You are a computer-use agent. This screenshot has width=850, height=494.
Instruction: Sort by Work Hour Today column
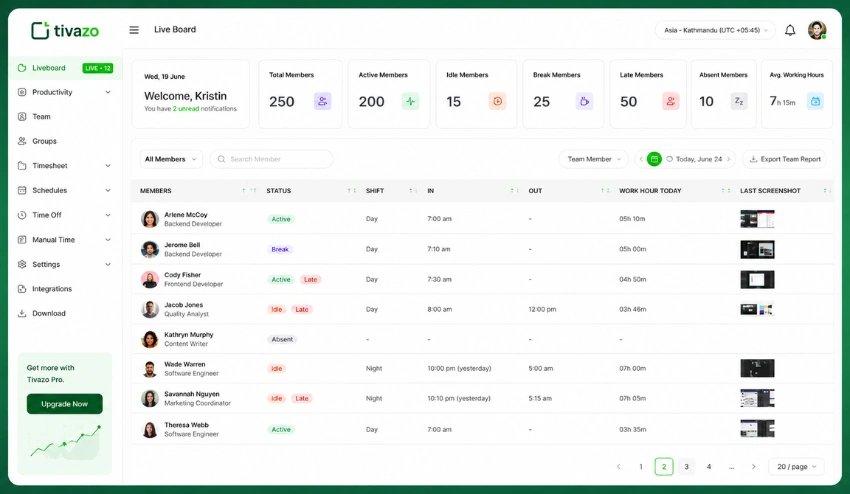tap(726, 190)
